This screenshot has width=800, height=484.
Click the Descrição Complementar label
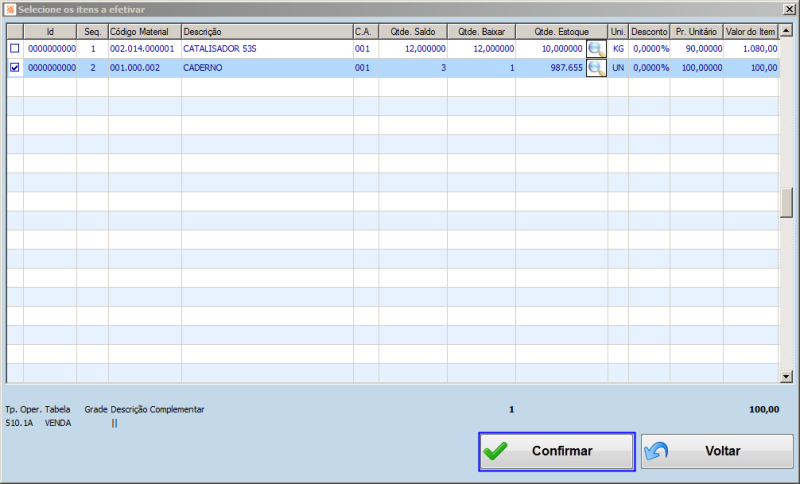pyautogui.click(x=157, y=410)
